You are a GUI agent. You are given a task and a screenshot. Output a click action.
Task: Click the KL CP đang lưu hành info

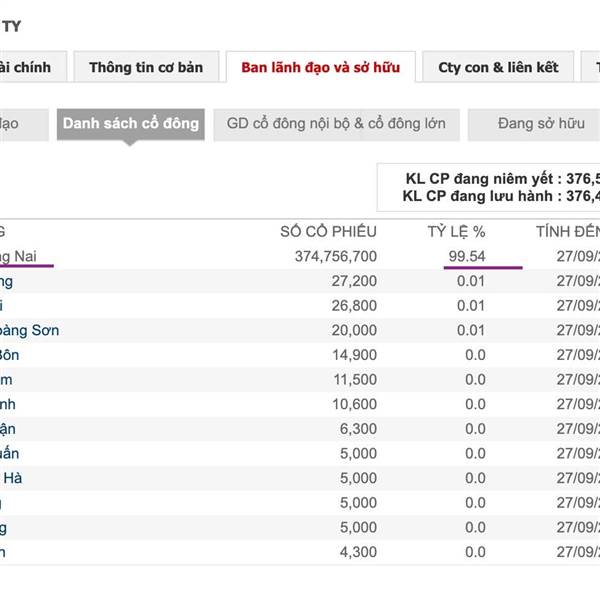coord(500,196)
